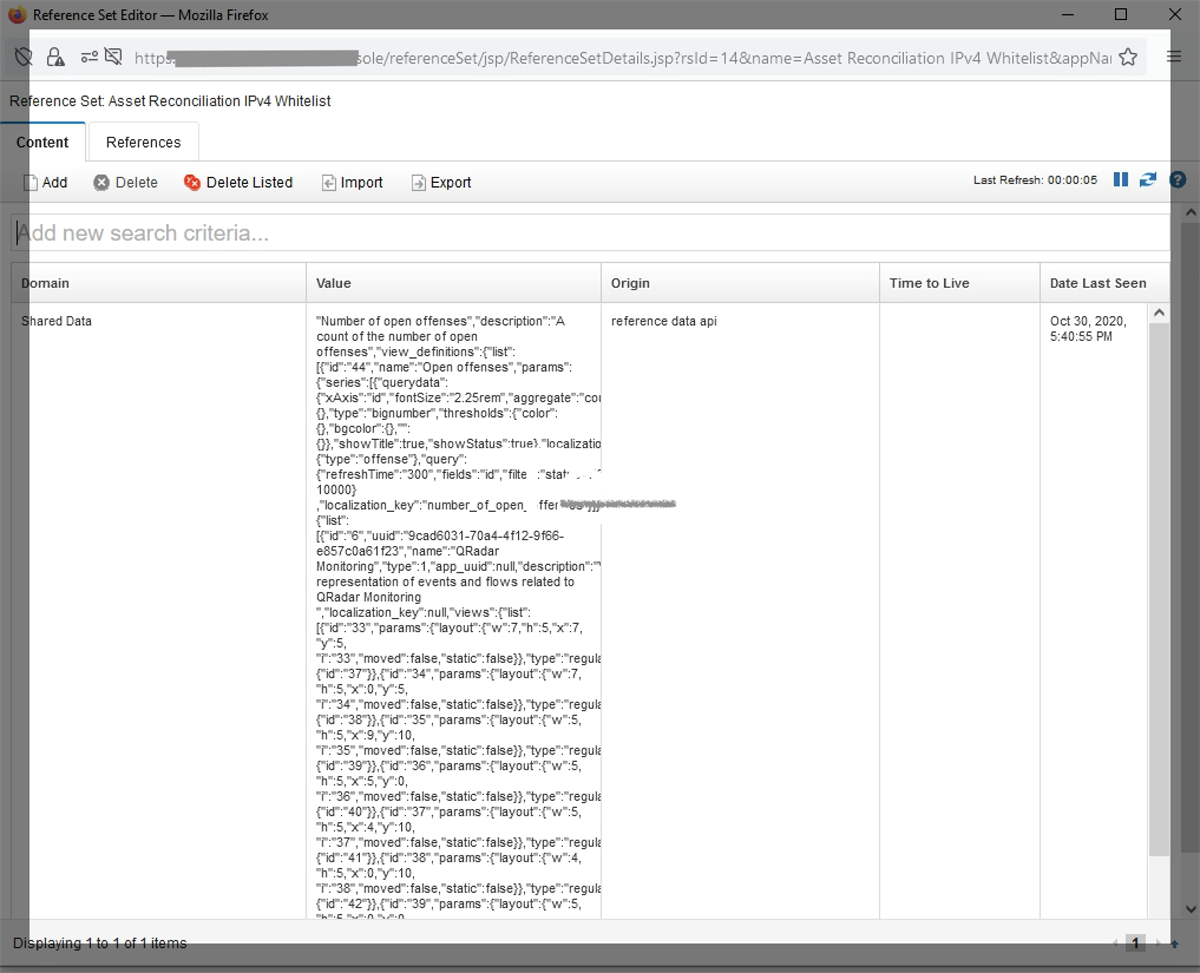
Task: Add a new reference set element
Action: point(46,182)
